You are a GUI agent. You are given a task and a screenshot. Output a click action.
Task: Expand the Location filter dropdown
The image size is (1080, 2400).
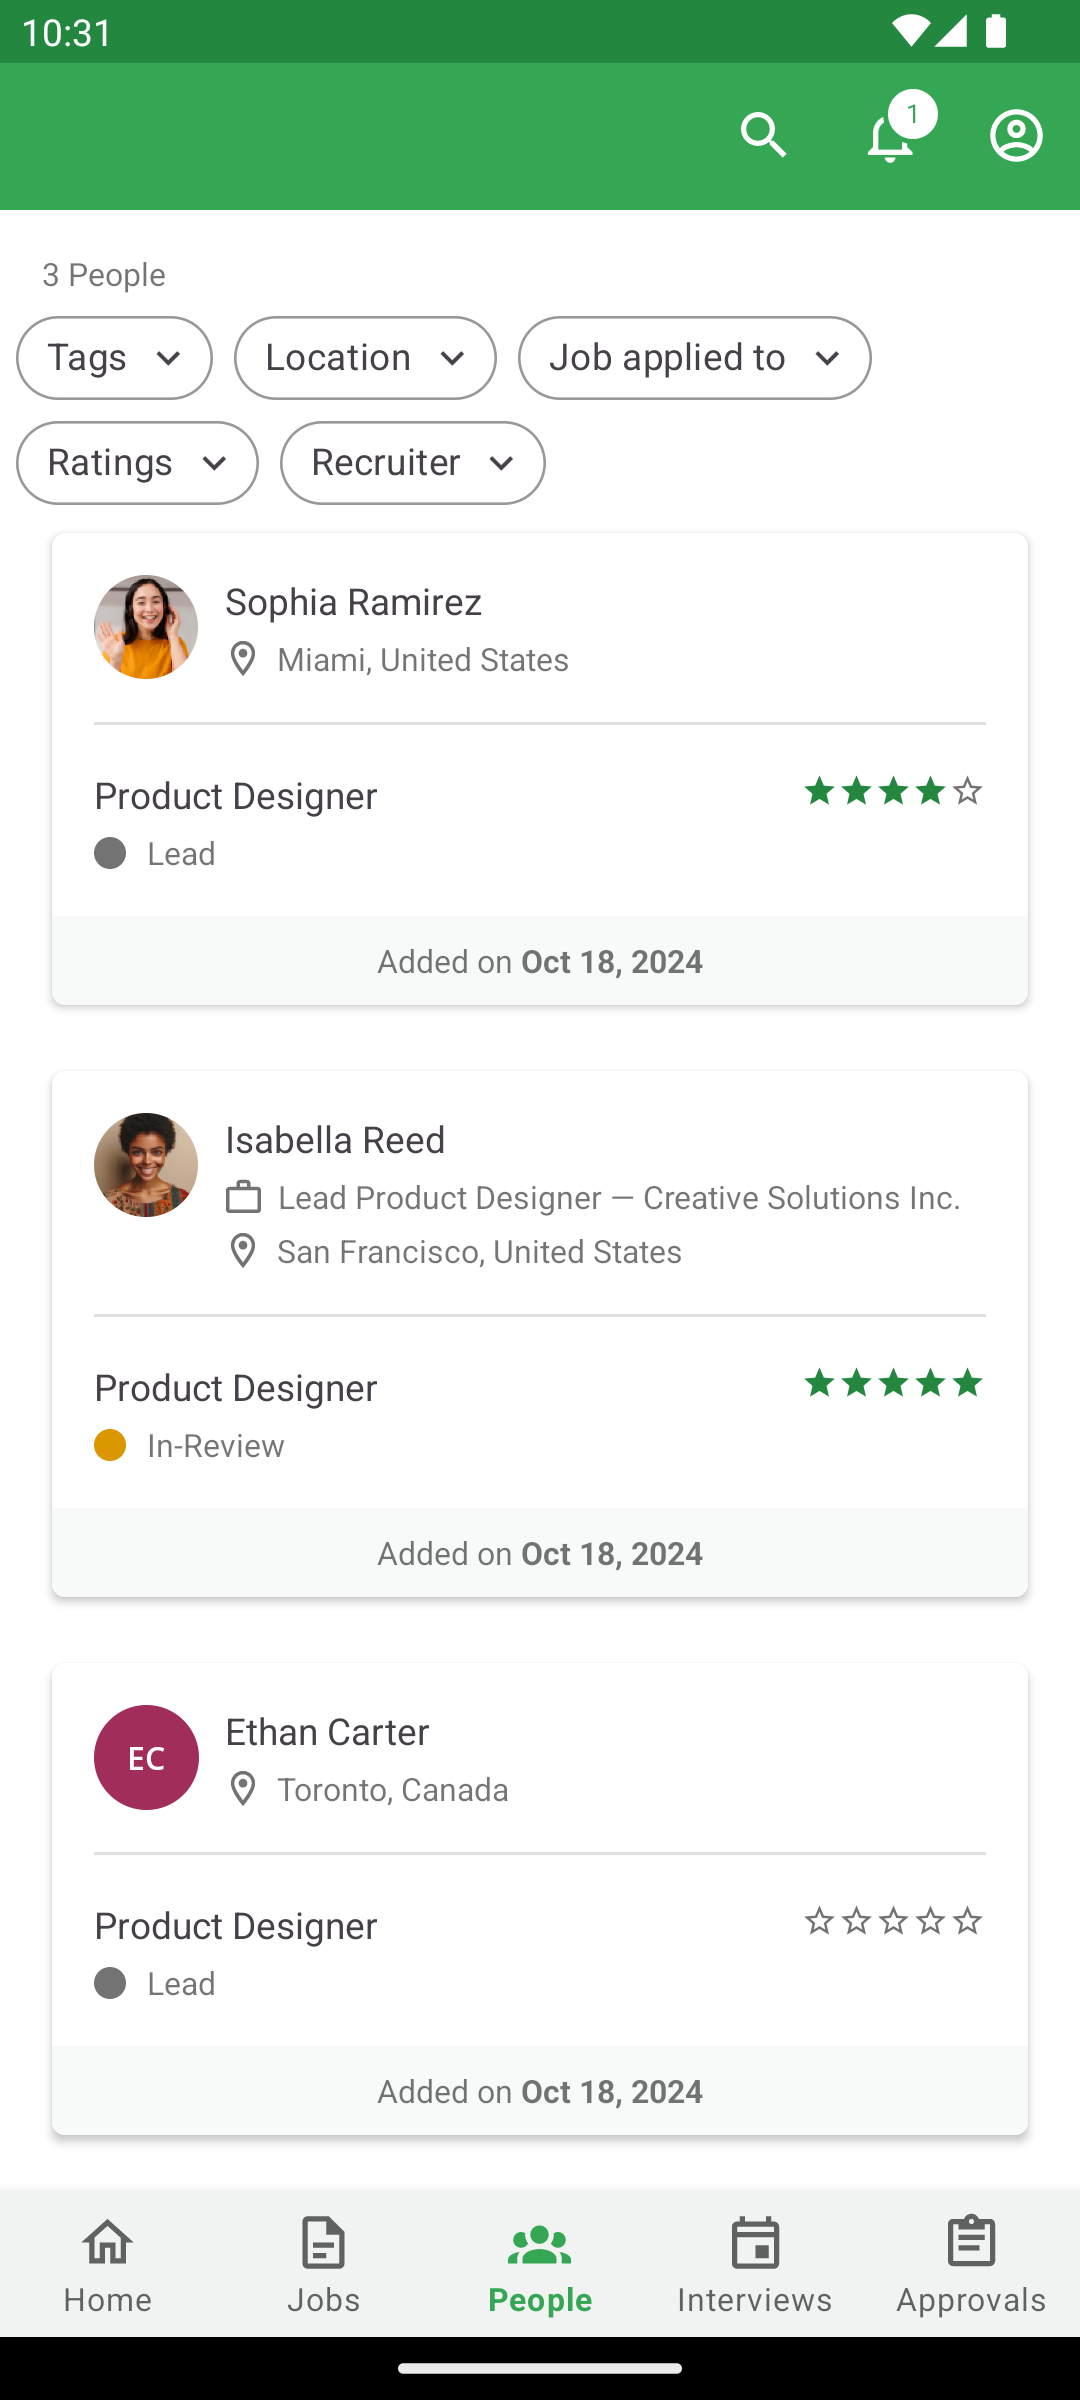tap(365, 358)
